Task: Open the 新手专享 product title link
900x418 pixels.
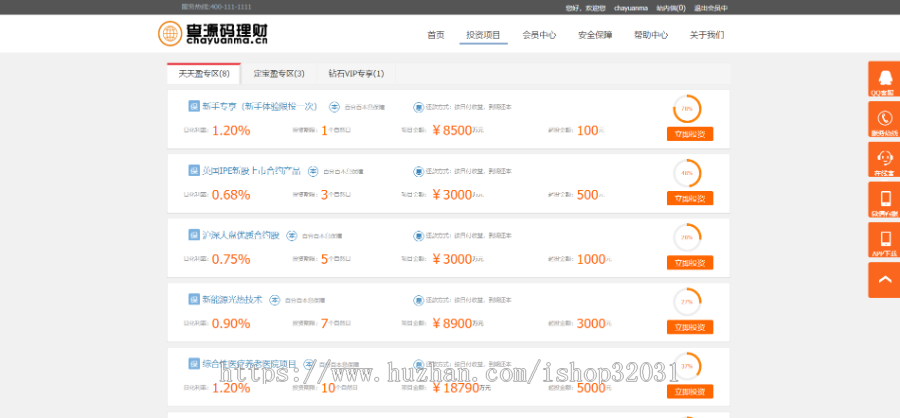Action: point(260,106)
